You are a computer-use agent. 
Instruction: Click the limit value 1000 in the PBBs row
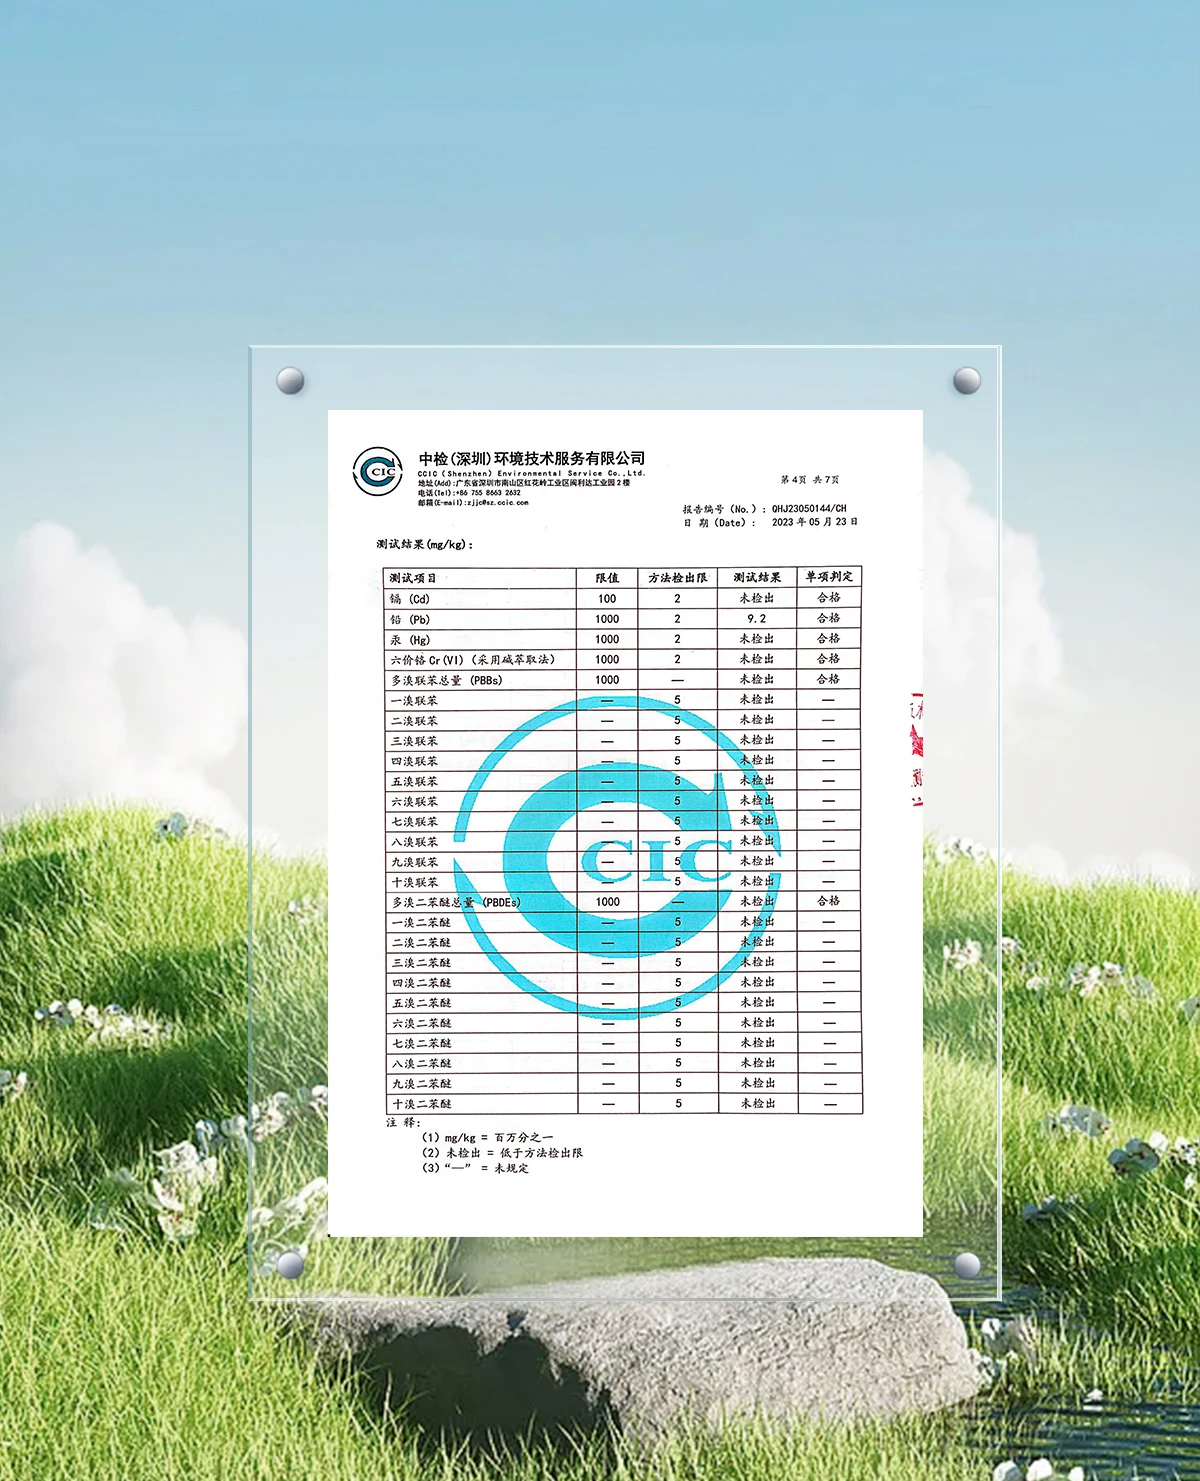[x=607, y=679]
